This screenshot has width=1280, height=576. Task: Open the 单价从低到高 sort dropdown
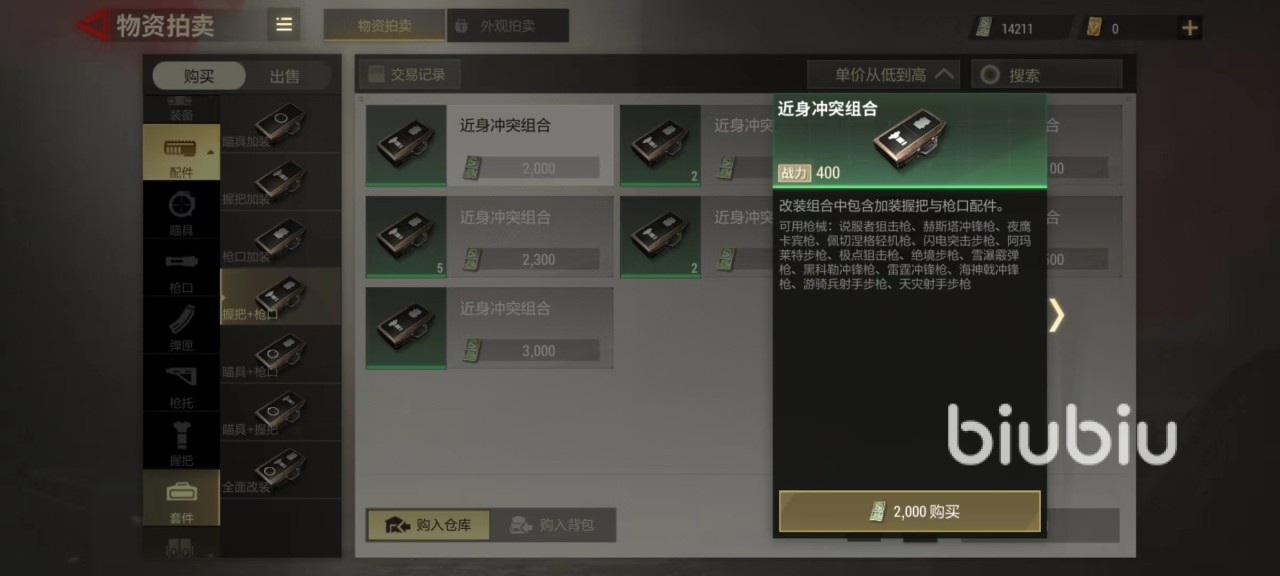coord(883,74)
